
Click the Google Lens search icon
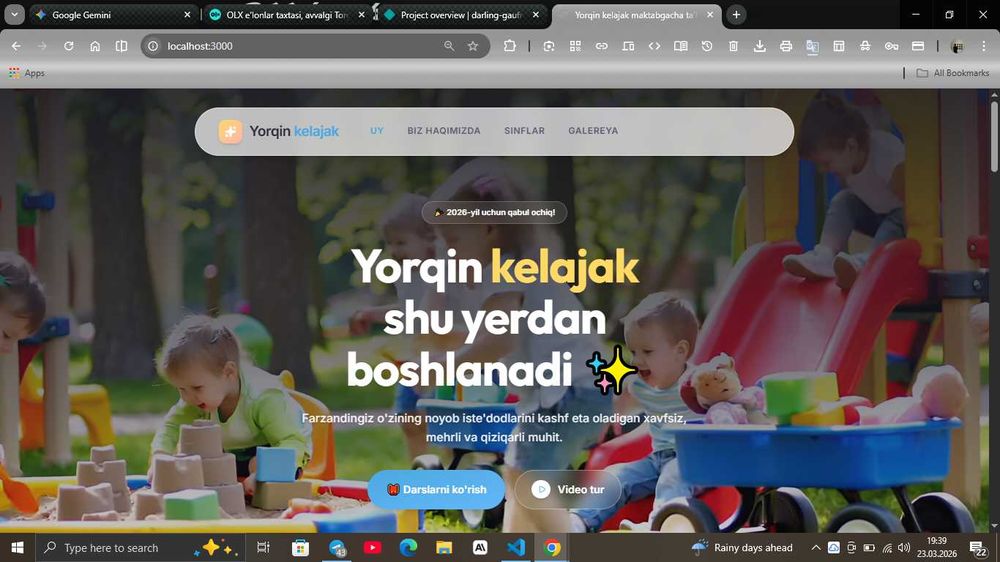pos(548,46)
